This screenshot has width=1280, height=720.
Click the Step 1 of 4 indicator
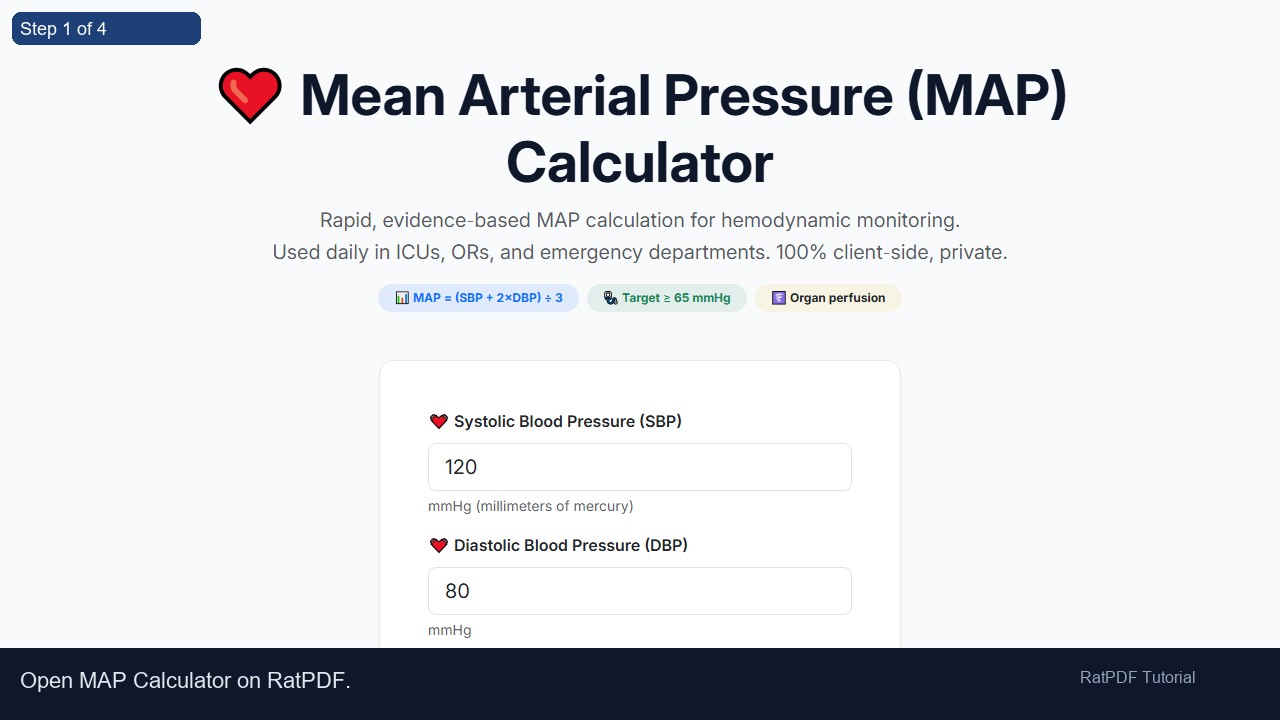[106, 29]
